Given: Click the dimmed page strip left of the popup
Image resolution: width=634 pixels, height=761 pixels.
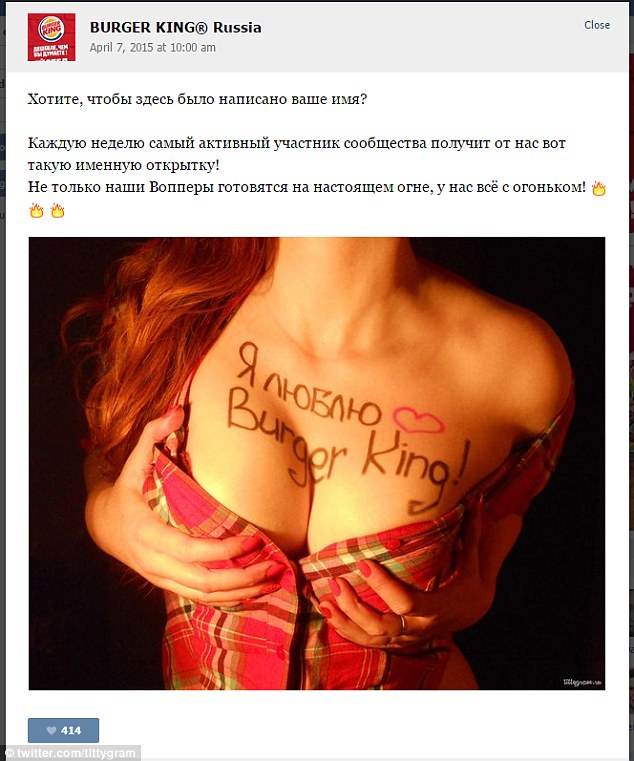Looking at the screenshot, I should point(3,380).
